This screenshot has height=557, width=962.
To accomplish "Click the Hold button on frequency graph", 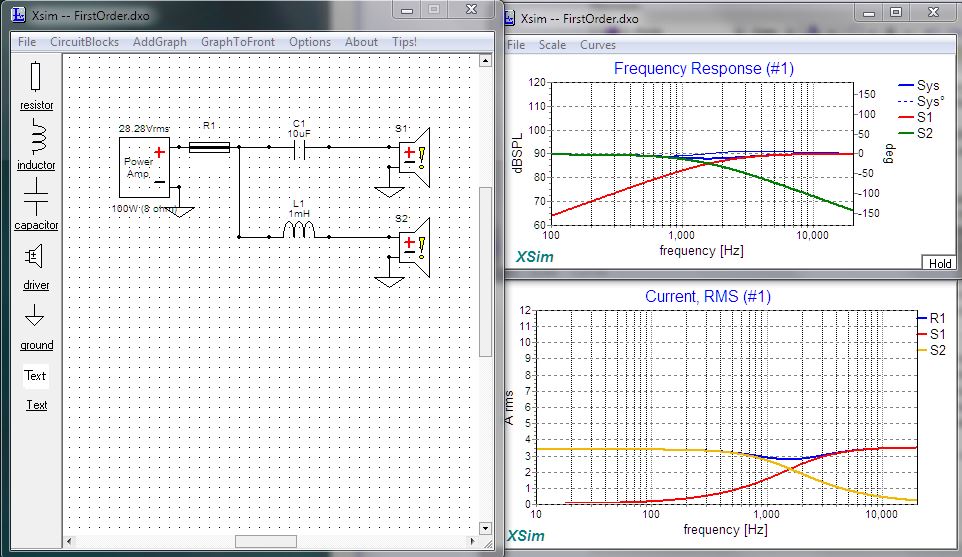I will [x=939, y=263].
